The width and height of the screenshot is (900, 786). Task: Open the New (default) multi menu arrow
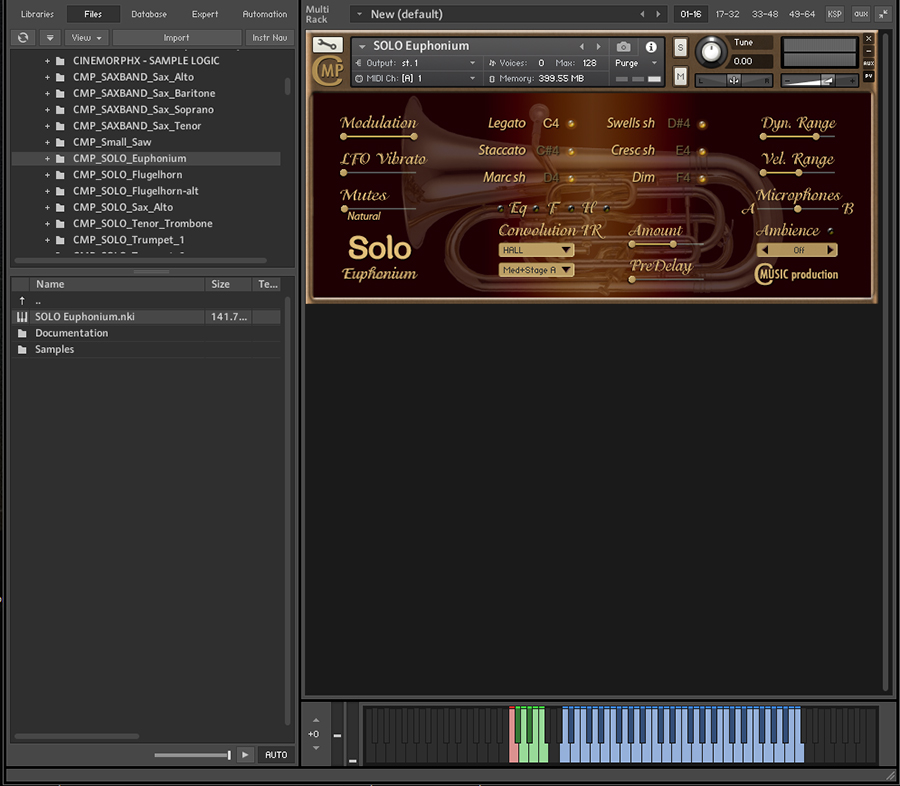pyautogui.click(x=359, y=14)
